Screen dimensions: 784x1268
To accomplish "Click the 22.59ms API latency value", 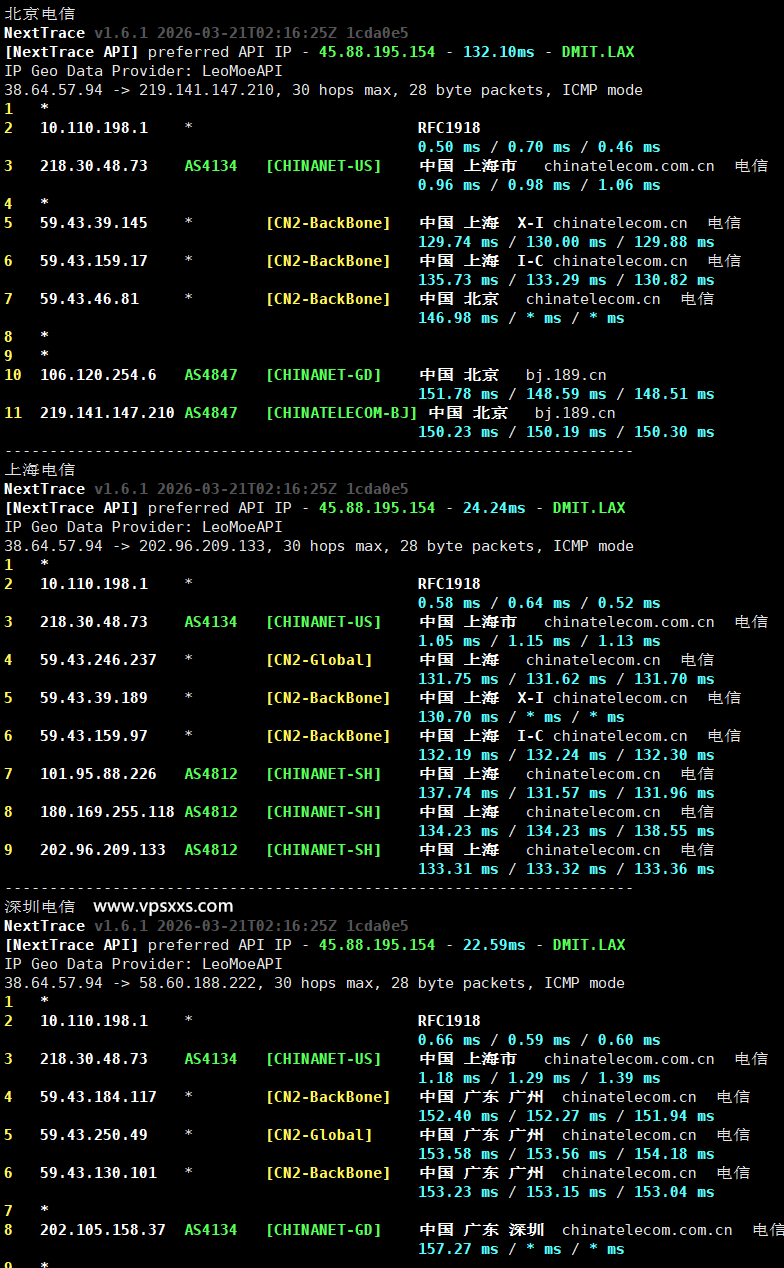I will 493,945.
